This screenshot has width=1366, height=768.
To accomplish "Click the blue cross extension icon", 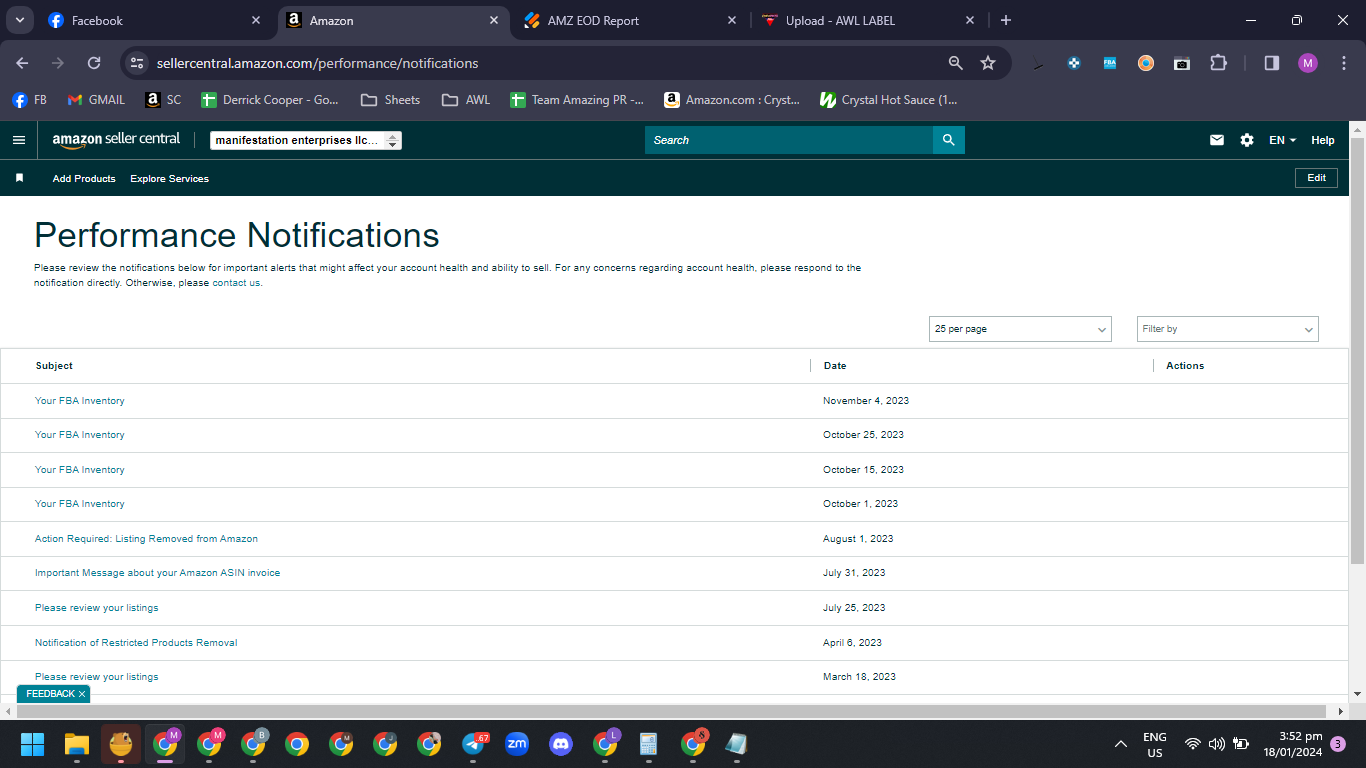I will [x=1074, y=63].
